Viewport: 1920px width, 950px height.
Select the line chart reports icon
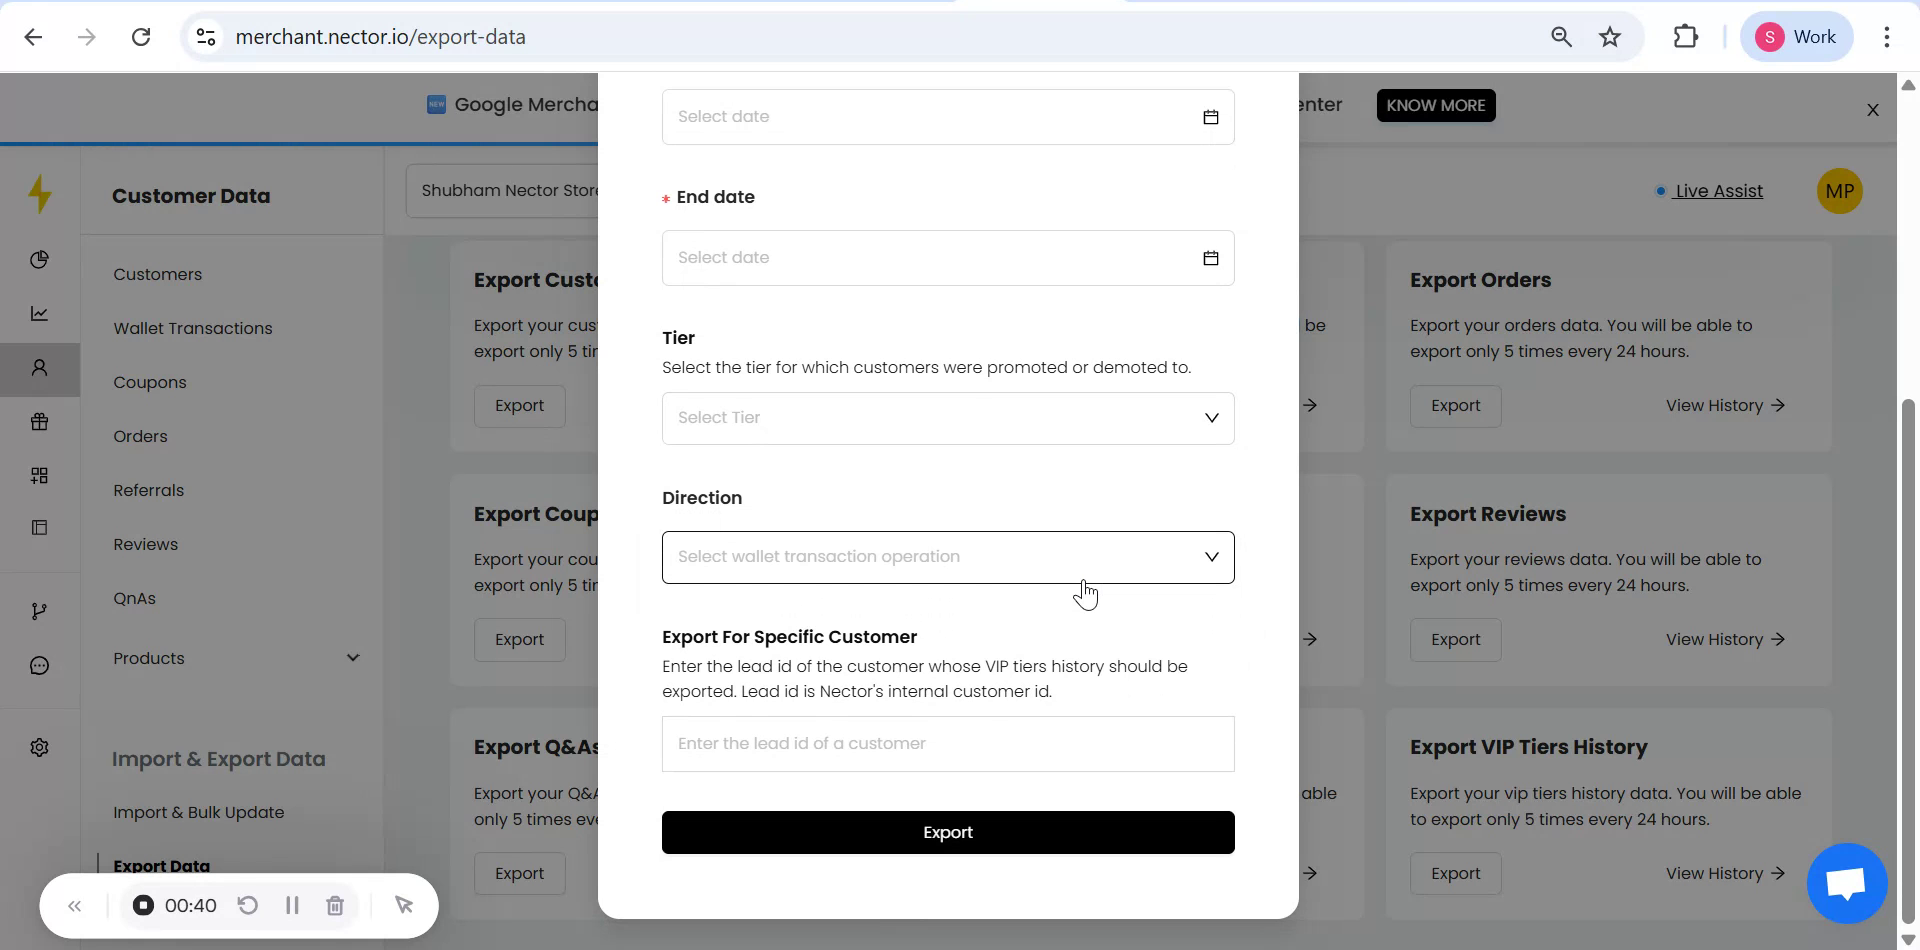pos(39,313)
